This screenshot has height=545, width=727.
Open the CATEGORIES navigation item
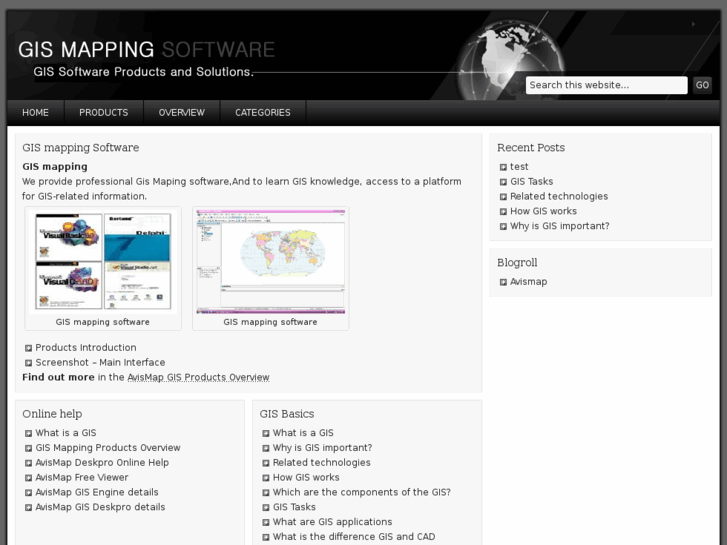pos(263,113)
